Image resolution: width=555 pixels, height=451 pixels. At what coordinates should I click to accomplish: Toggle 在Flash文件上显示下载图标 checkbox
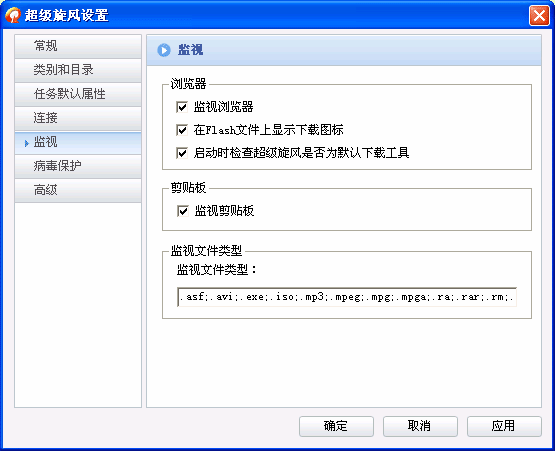coord(182,130)
